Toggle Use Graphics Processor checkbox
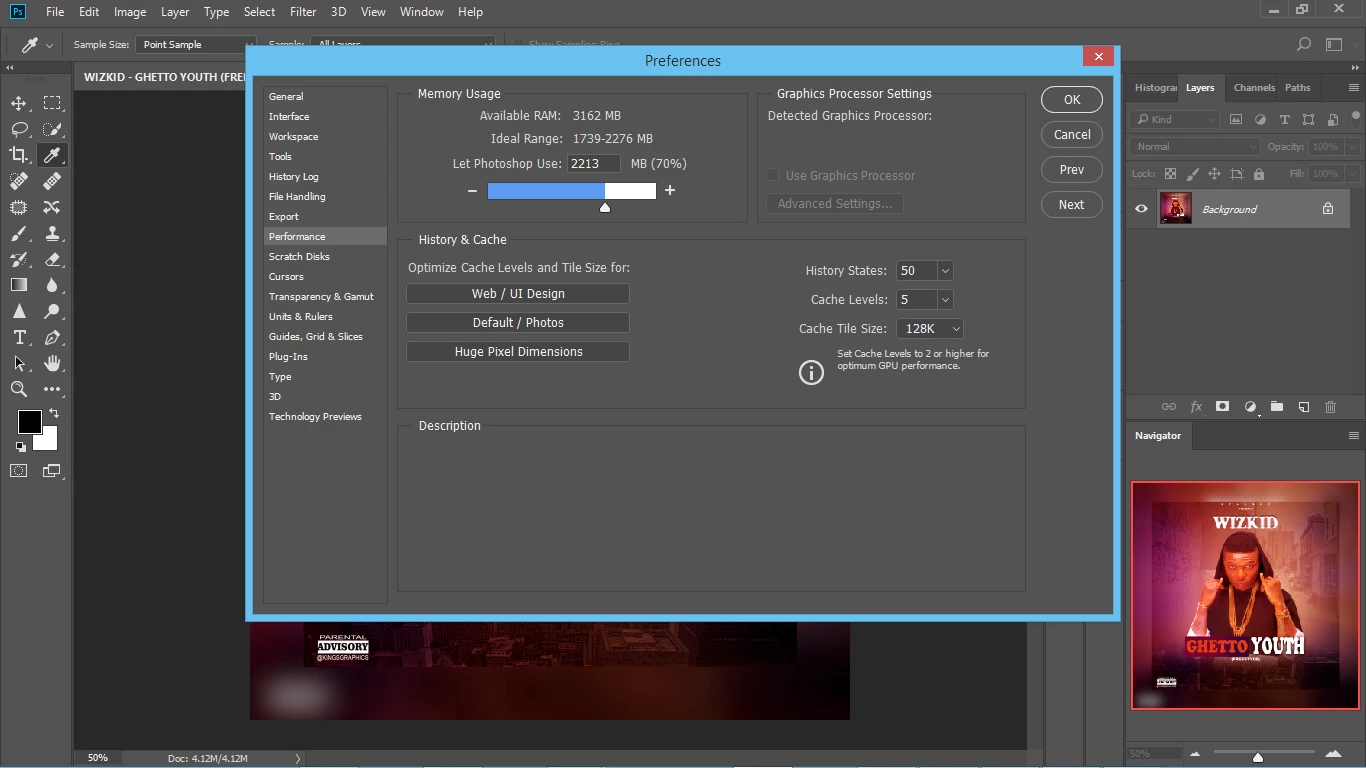 [772, 175]
